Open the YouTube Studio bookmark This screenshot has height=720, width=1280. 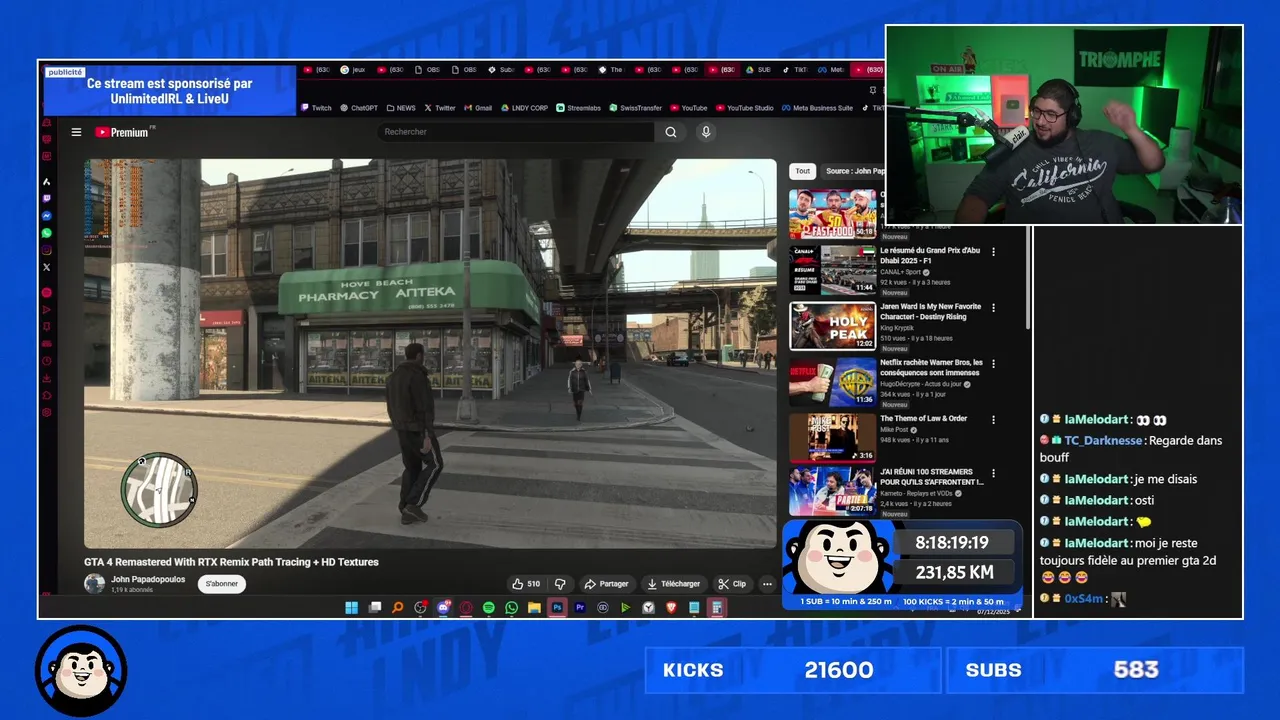[745, 108]
